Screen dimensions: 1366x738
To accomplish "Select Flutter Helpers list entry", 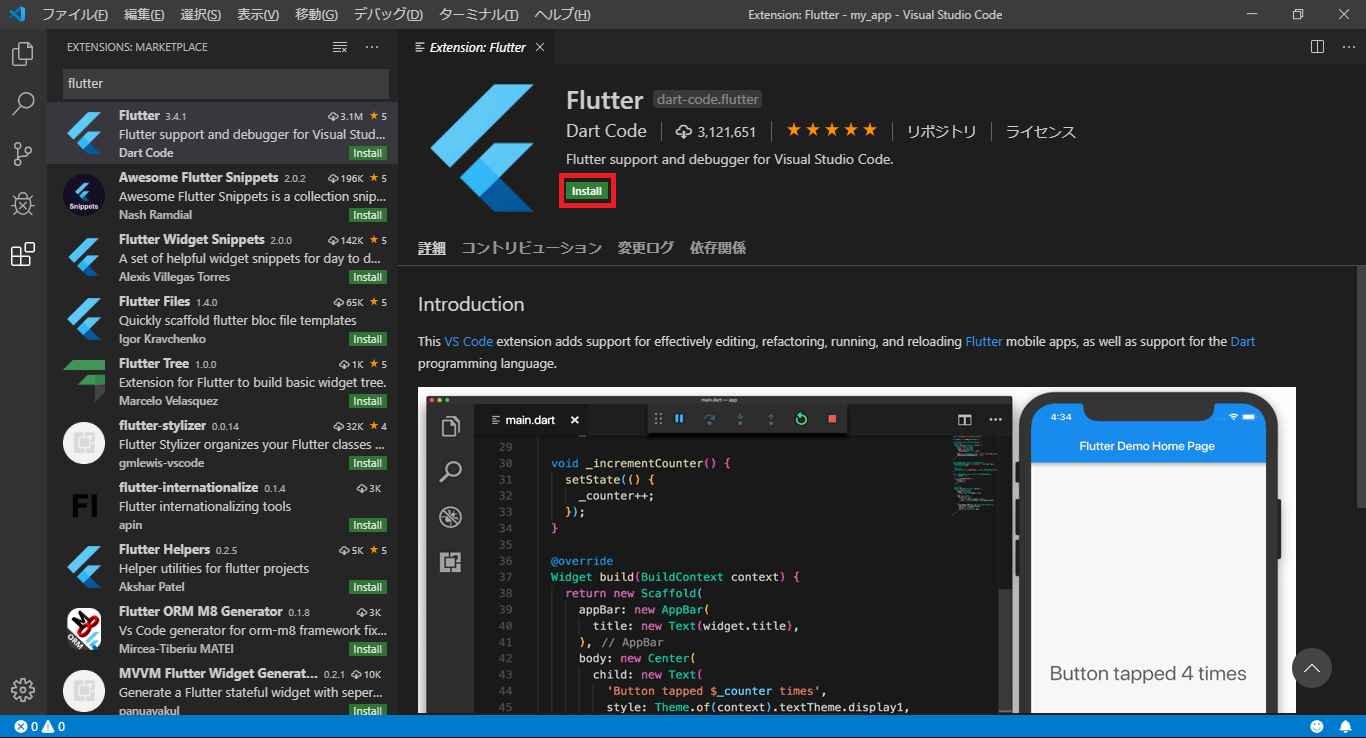I will pos(222,567).
